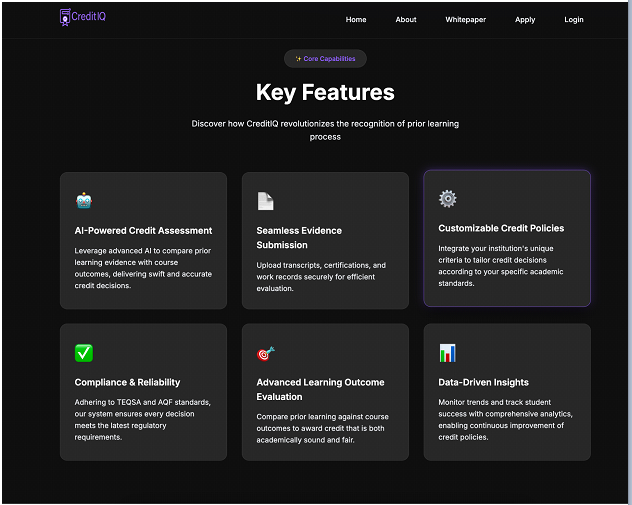632x505 pixels.
Task: Click the gear icon for Customizable Policies
Action: [x=447, y=199]
